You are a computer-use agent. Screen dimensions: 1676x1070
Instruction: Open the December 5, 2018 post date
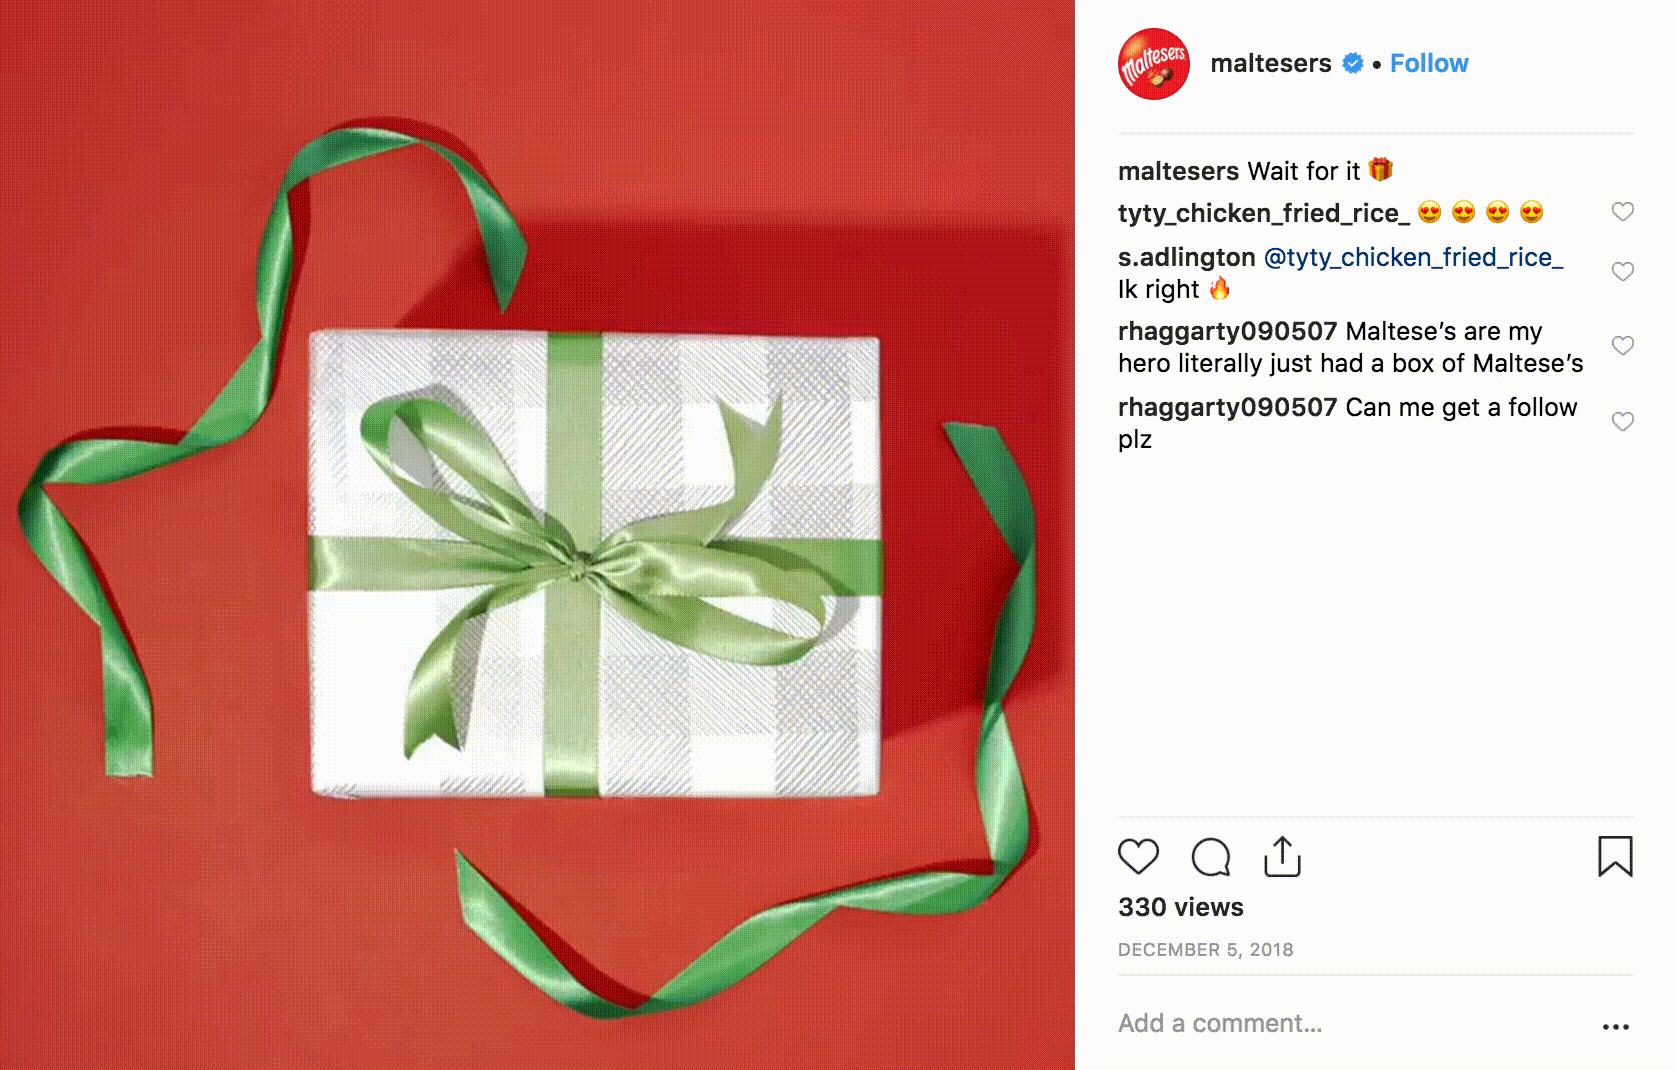click(1205, 949)
